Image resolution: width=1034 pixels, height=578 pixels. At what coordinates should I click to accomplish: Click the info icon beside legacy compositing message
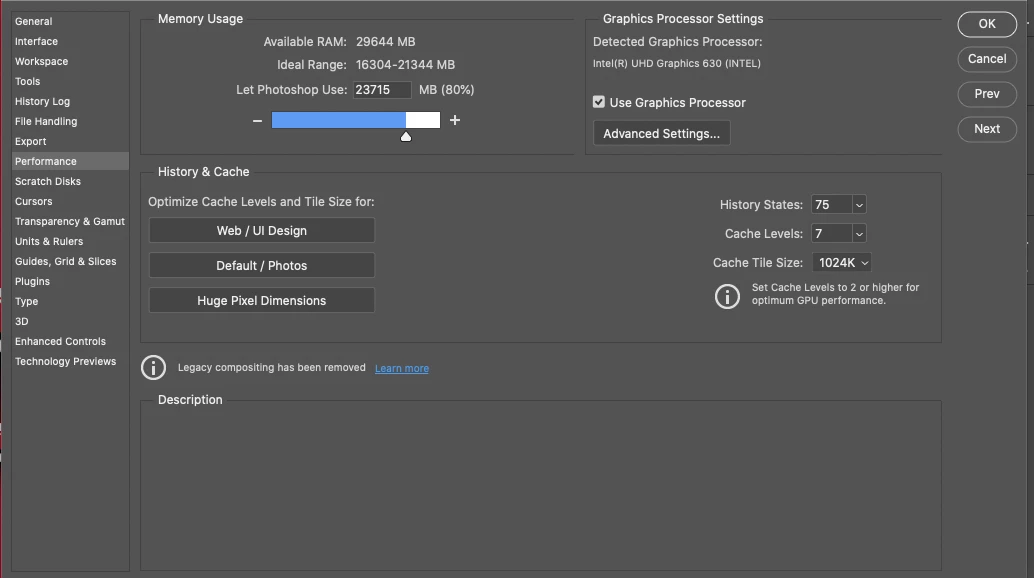153,367
